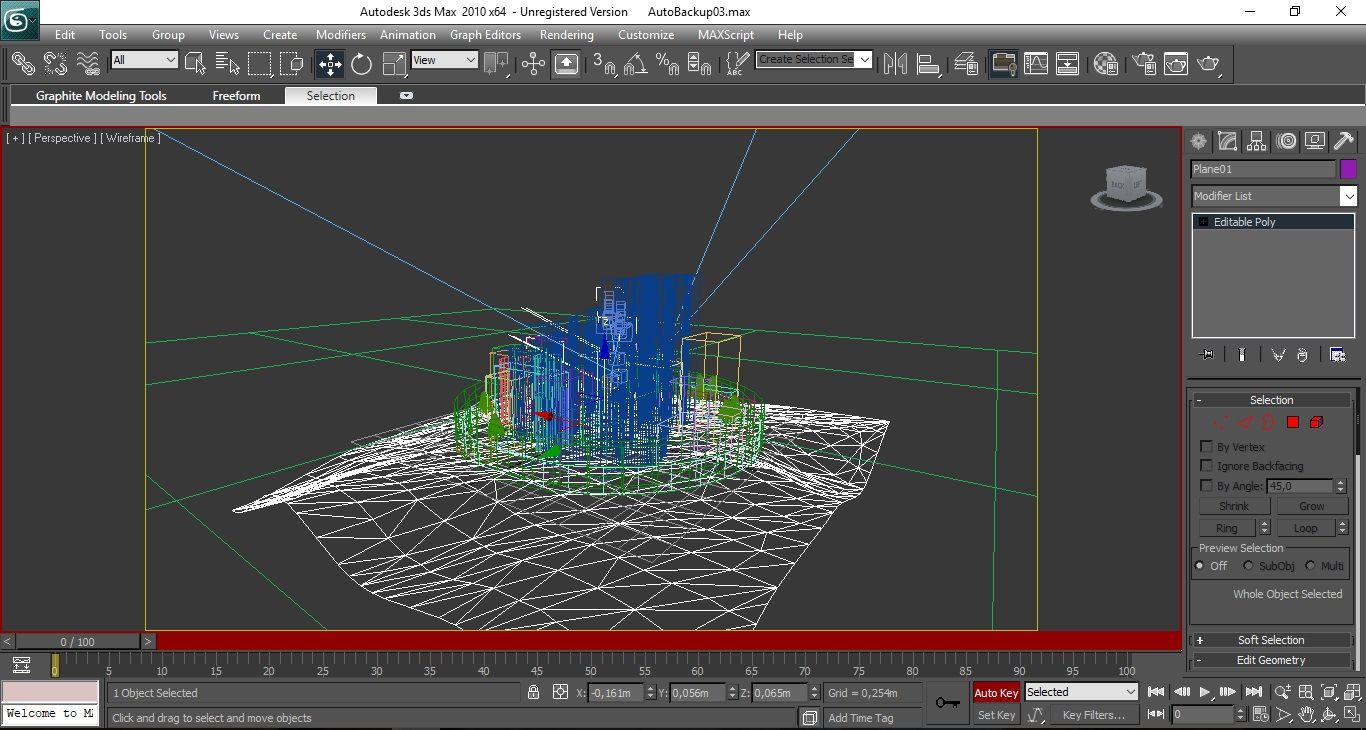Viewport: 1366px width, 730px height.
Task: Click the Grow selection button
Action: (1312, 506)
